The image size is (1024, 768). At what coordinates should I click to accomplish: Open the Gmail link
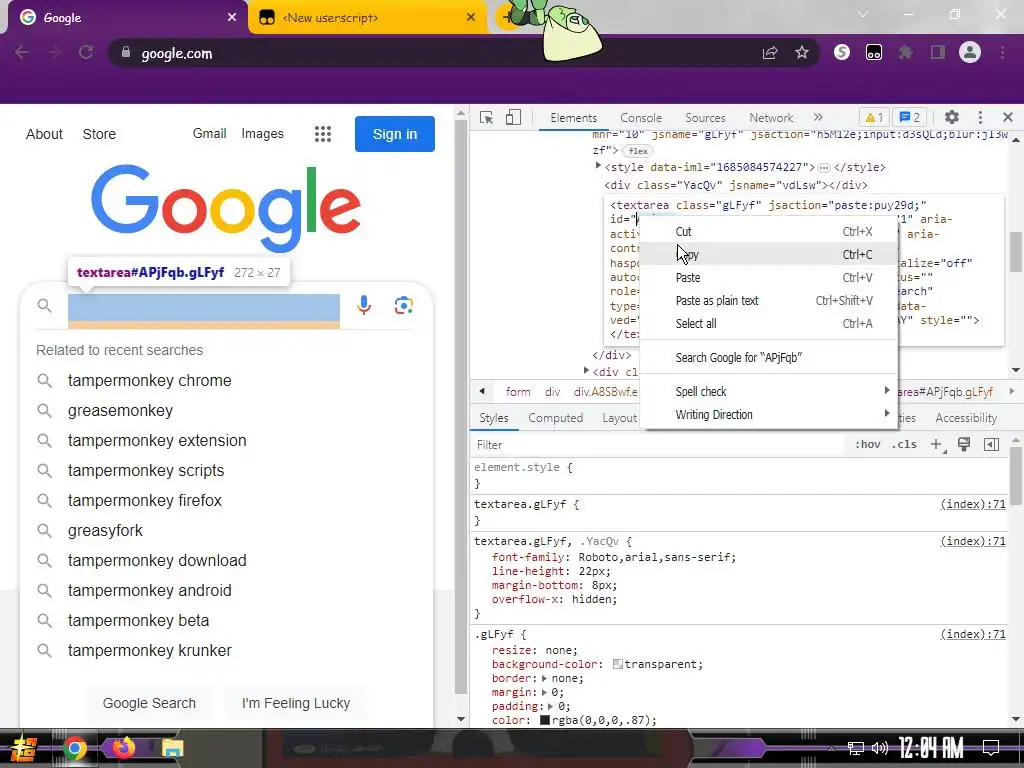209,133
